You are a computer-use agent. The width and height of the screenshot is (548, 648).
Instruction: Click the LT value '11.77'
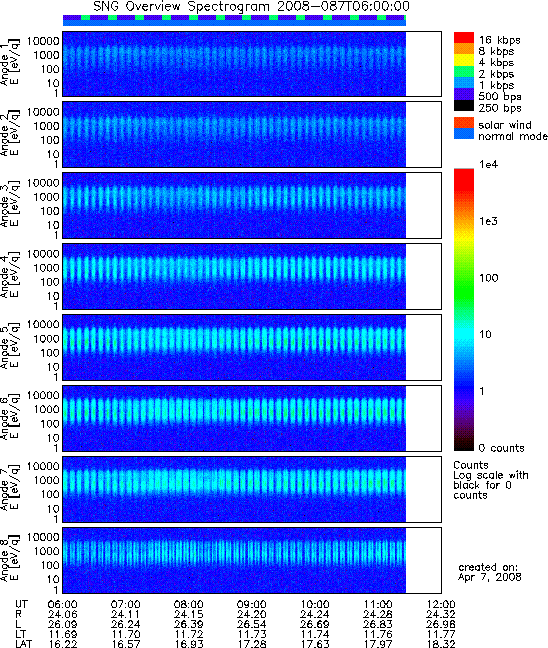(x=441, y=634)
